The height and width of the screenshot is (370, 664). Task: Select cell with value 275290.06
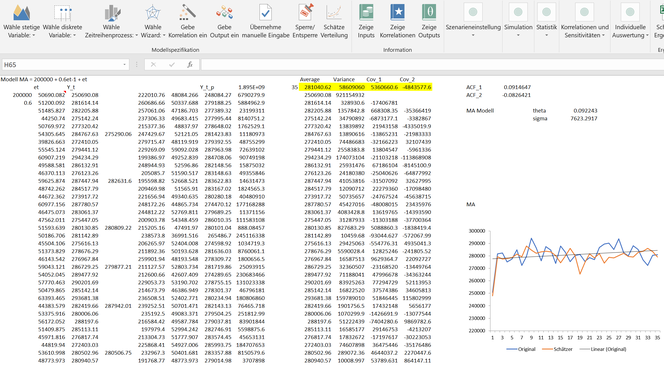[118, 134]
